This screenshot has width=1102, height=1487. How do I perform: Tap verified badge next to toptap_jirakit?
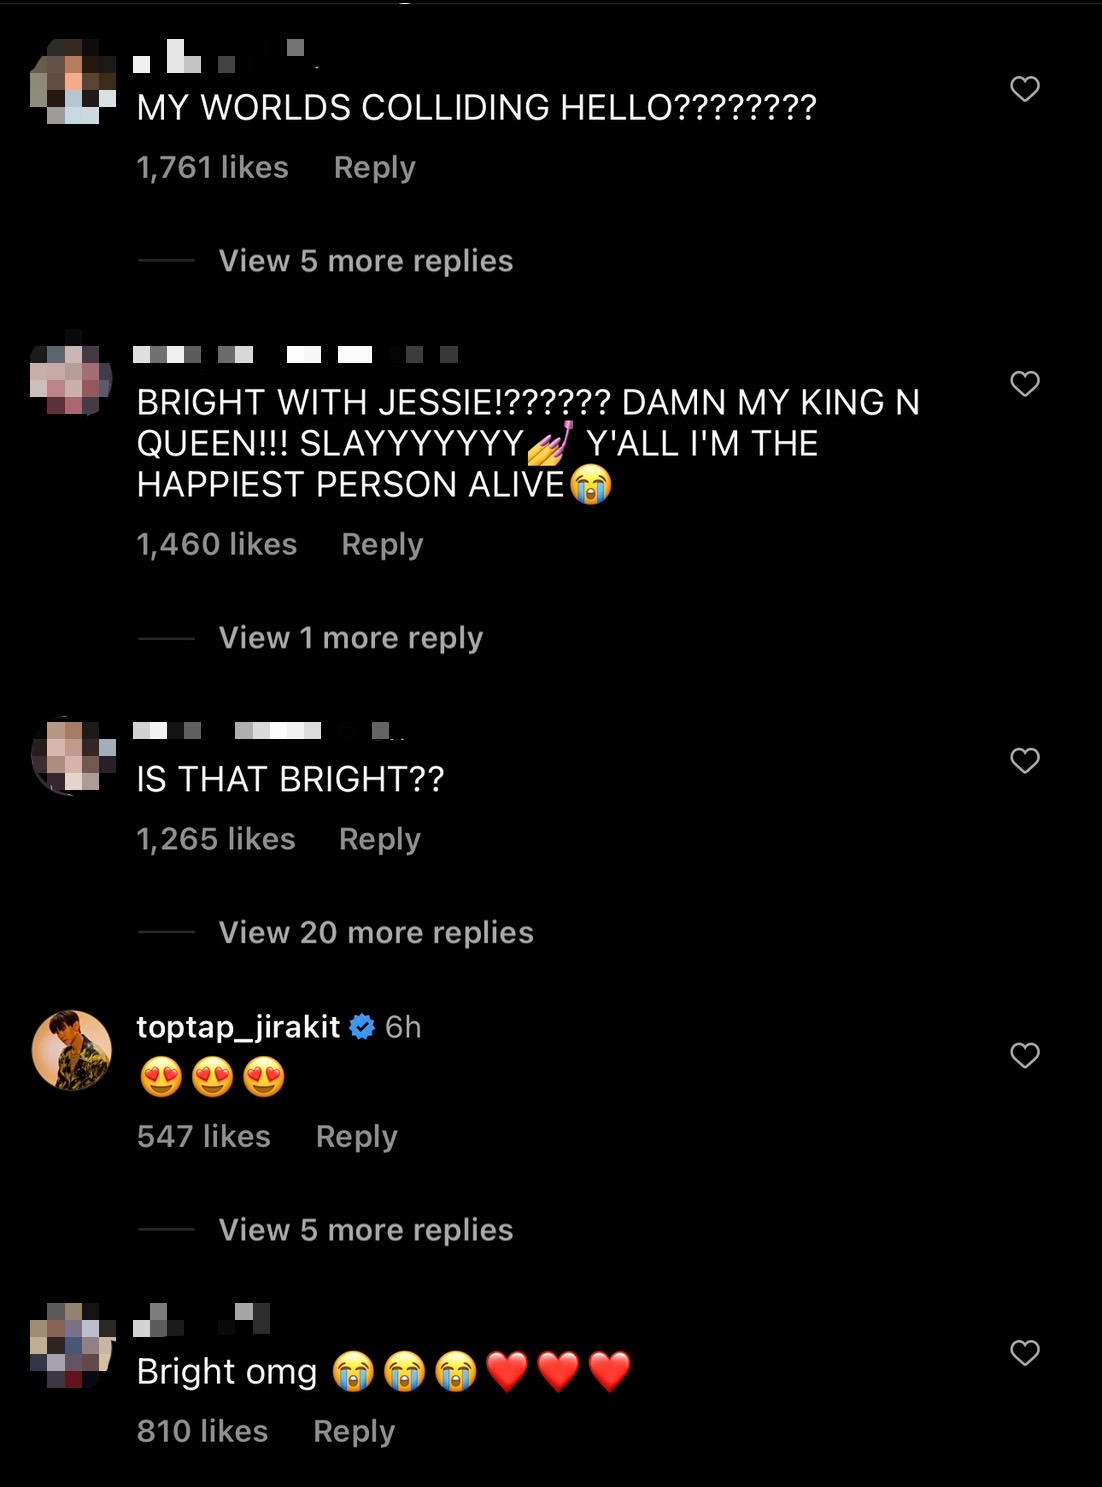click(x=362, y=1027)
